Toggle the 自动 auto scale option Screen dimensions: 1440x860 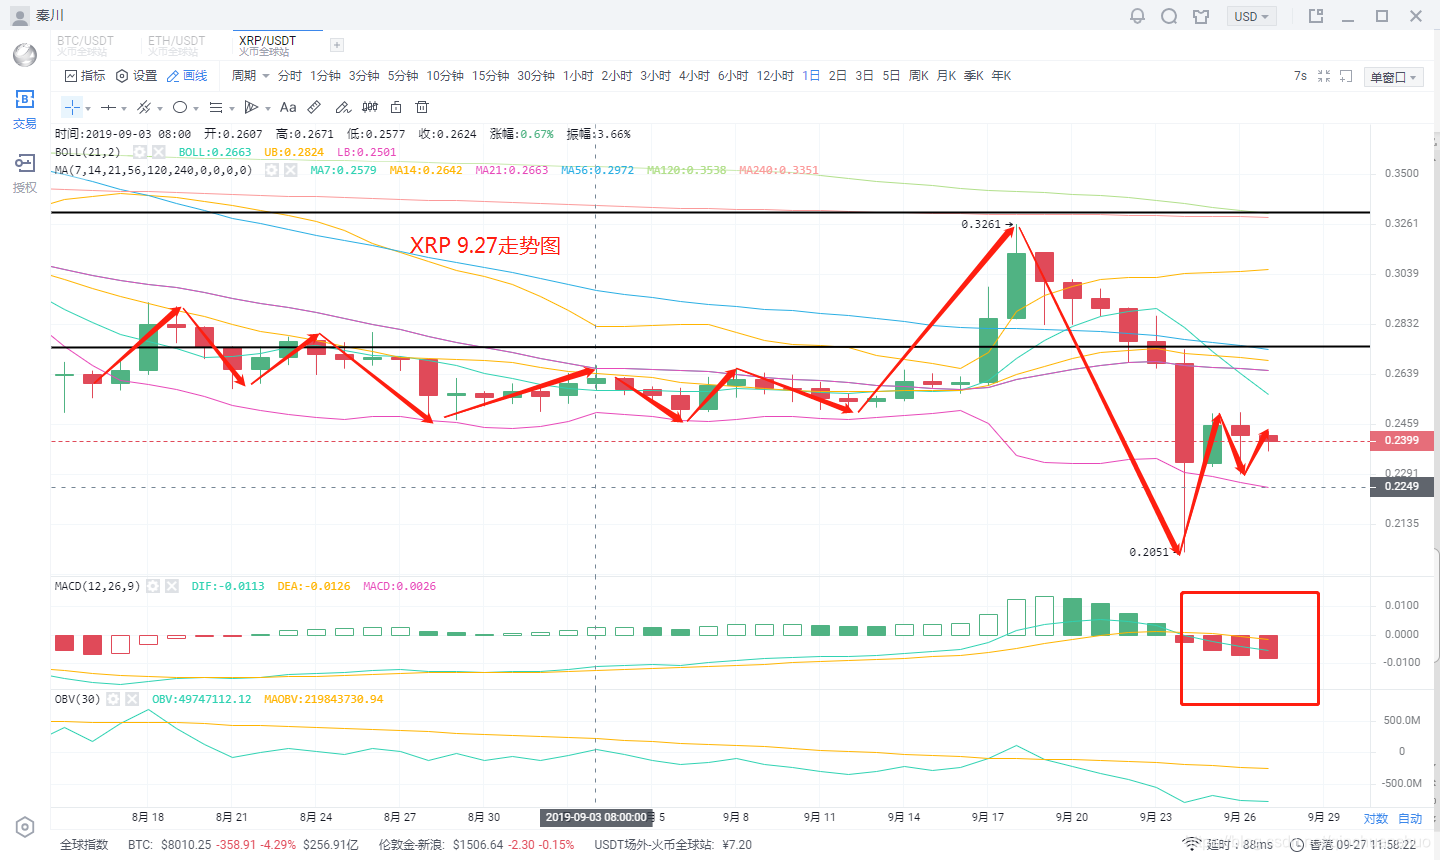coord(1410,818)
